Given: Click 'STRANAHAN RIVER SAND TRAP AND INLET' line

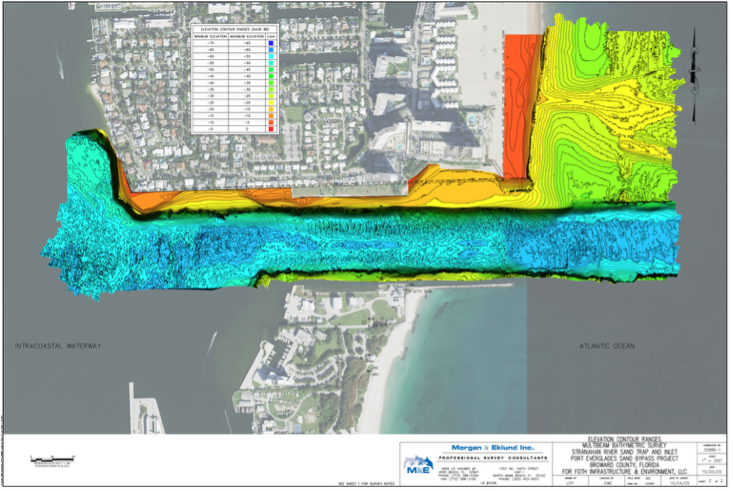Looking at the screenshot, I should pos(624,452).
